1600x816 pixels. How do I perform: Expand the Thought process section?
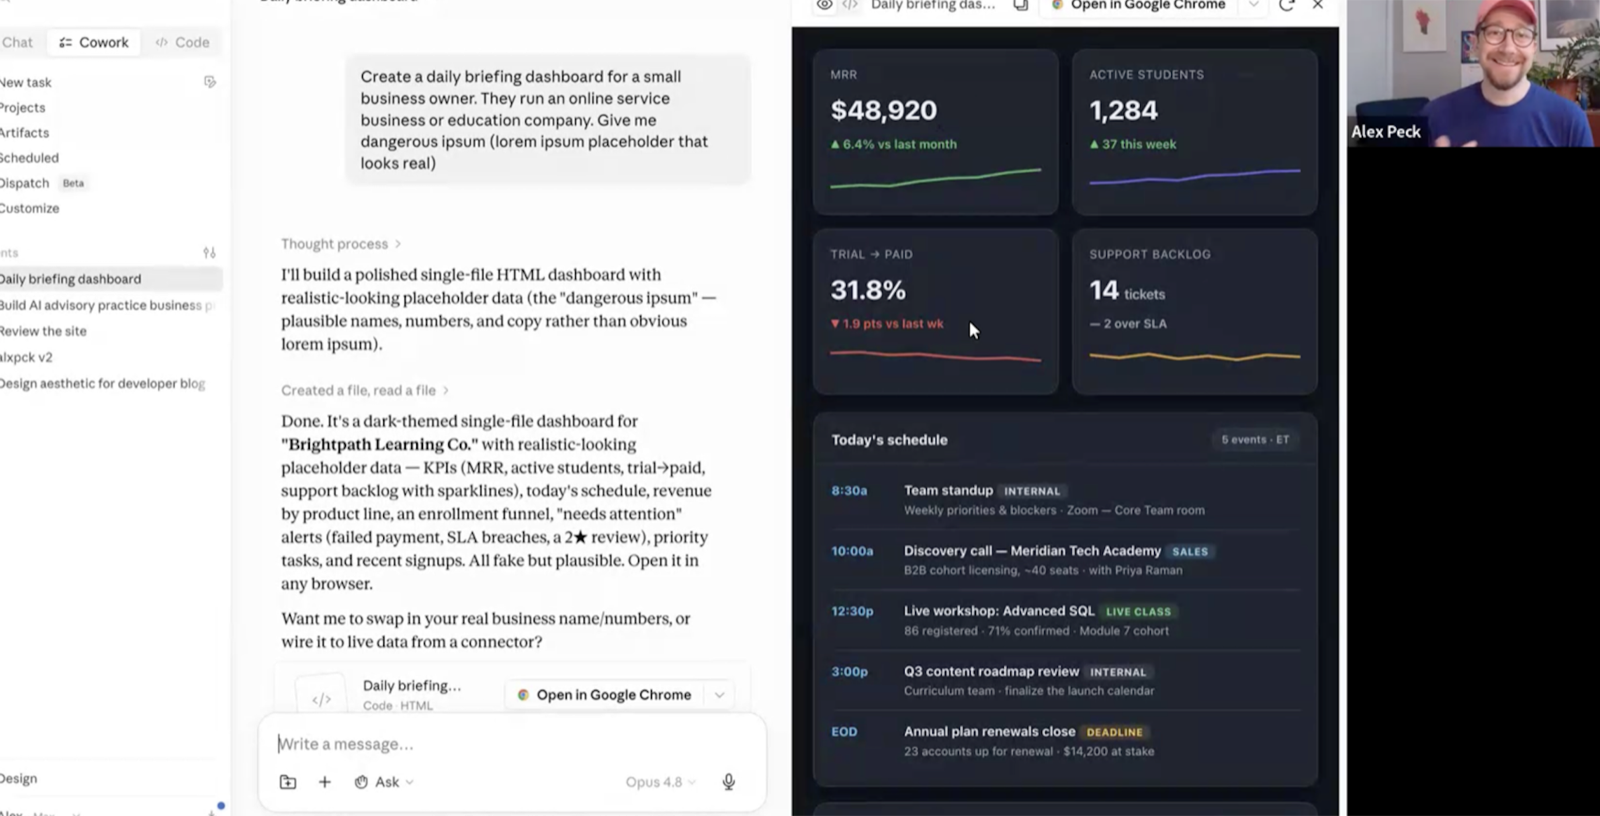pos(341,244)
